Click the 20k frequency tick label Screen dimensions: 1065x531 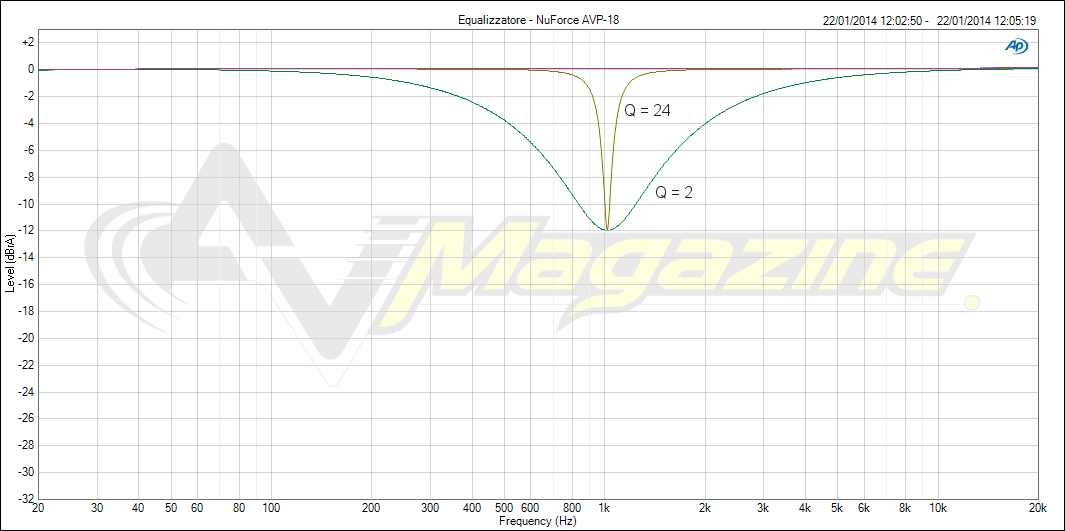[1037, 507]
